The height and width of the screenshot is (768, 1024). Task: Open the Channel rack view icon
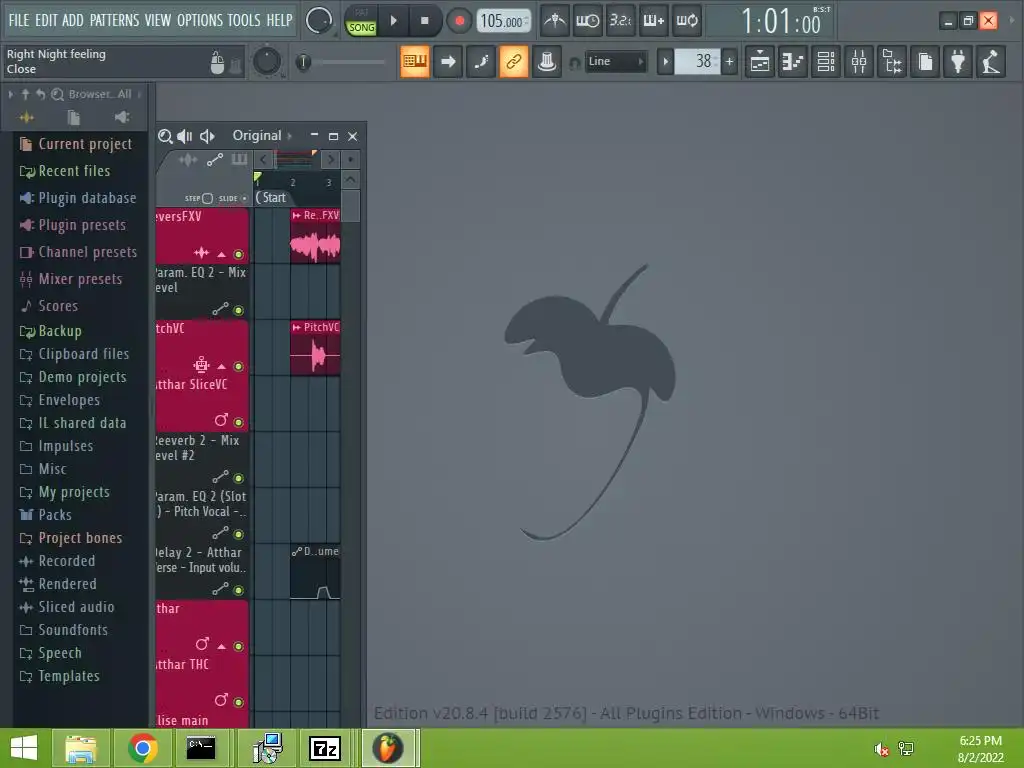coord(826,62)
